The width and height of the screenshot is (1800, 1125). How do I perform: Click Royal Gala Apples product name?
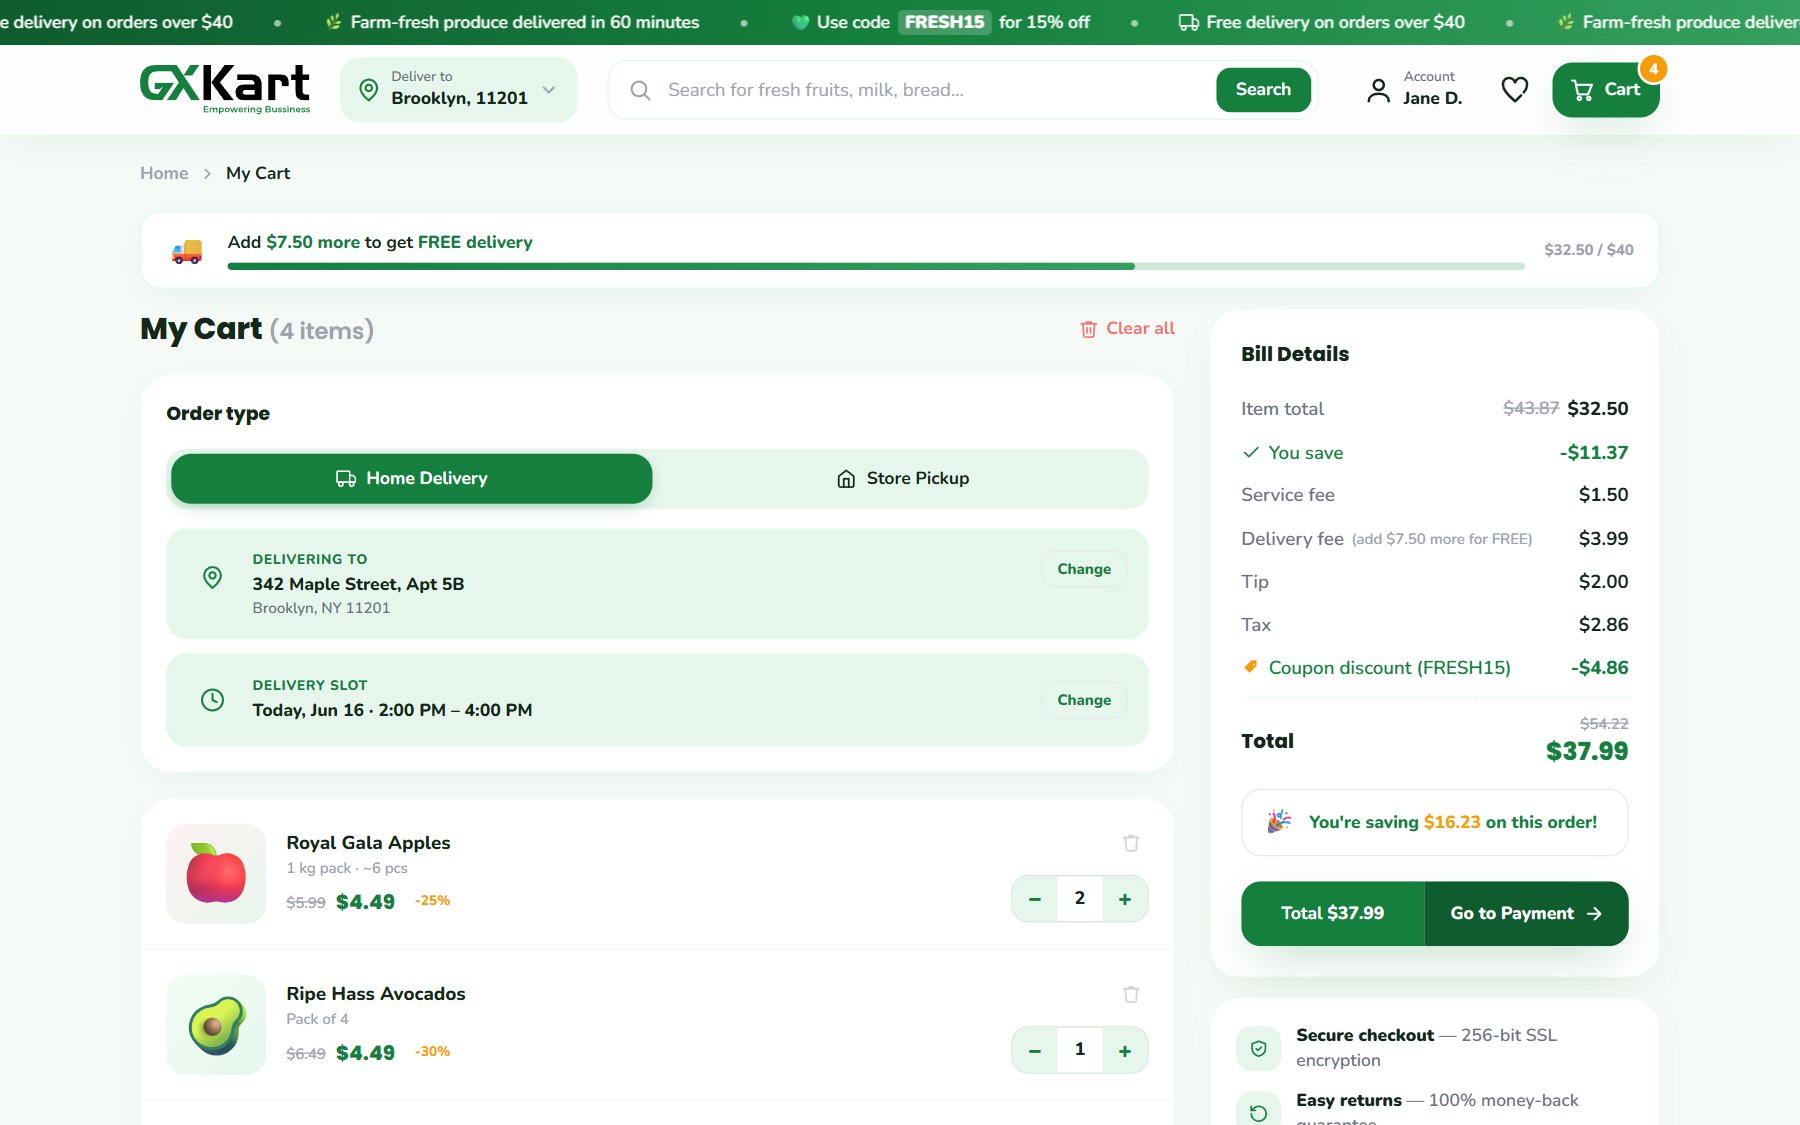coord(368,842)
